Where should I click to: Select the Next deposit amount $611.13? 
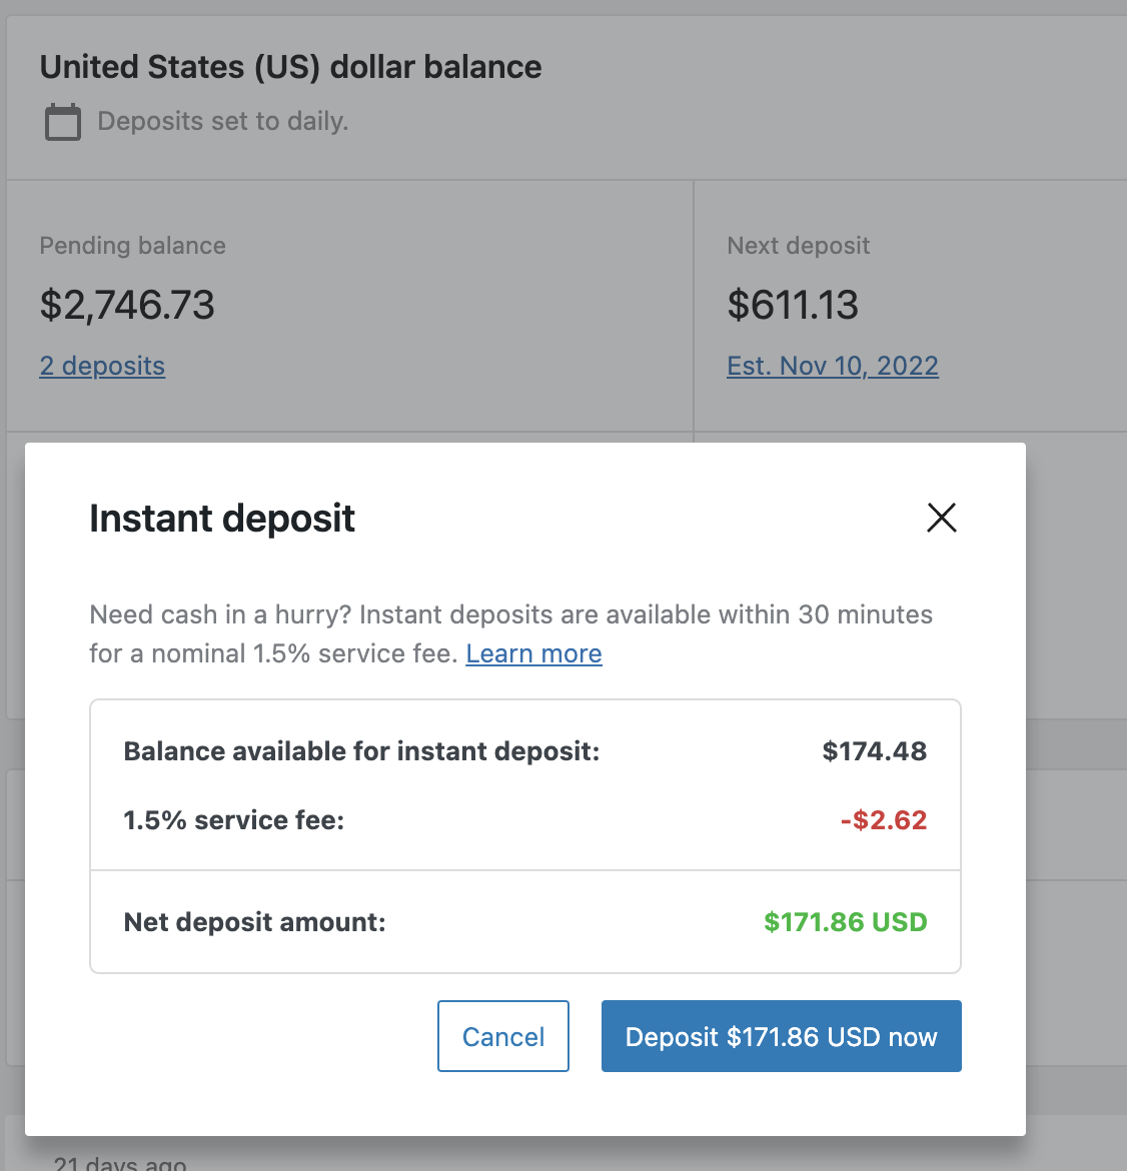click(x=793, y=305)
